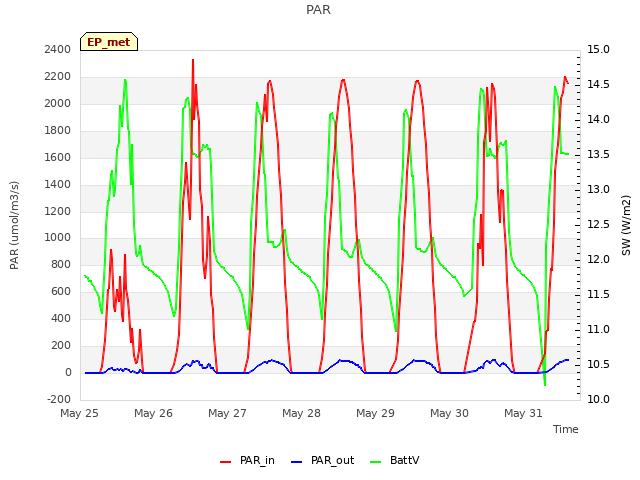Click the 400 left axis value
640x480 pixels.
click(x=61, y=318)
